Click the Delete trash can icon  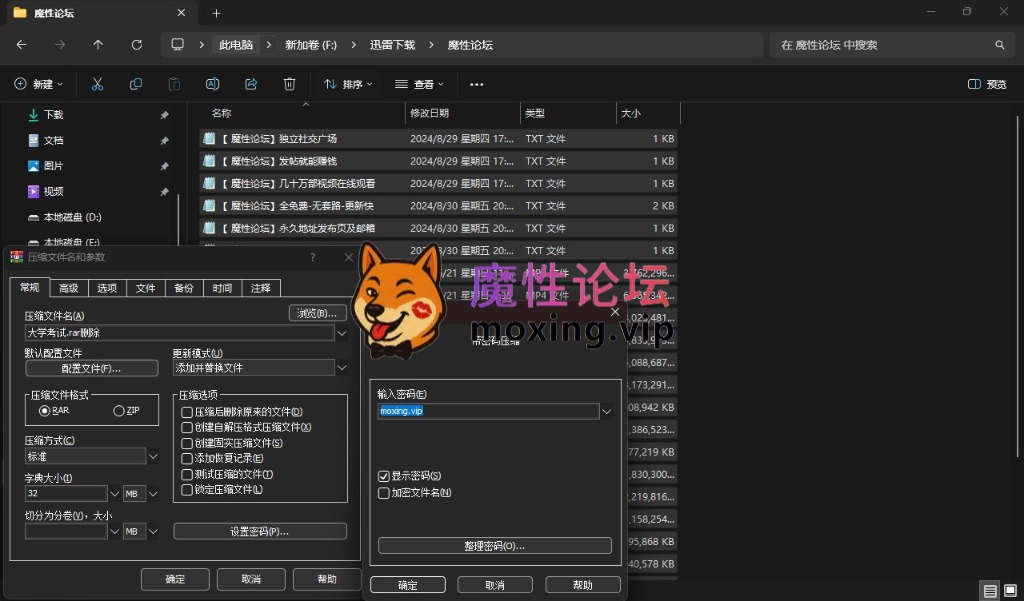click(x=289, y=84)
